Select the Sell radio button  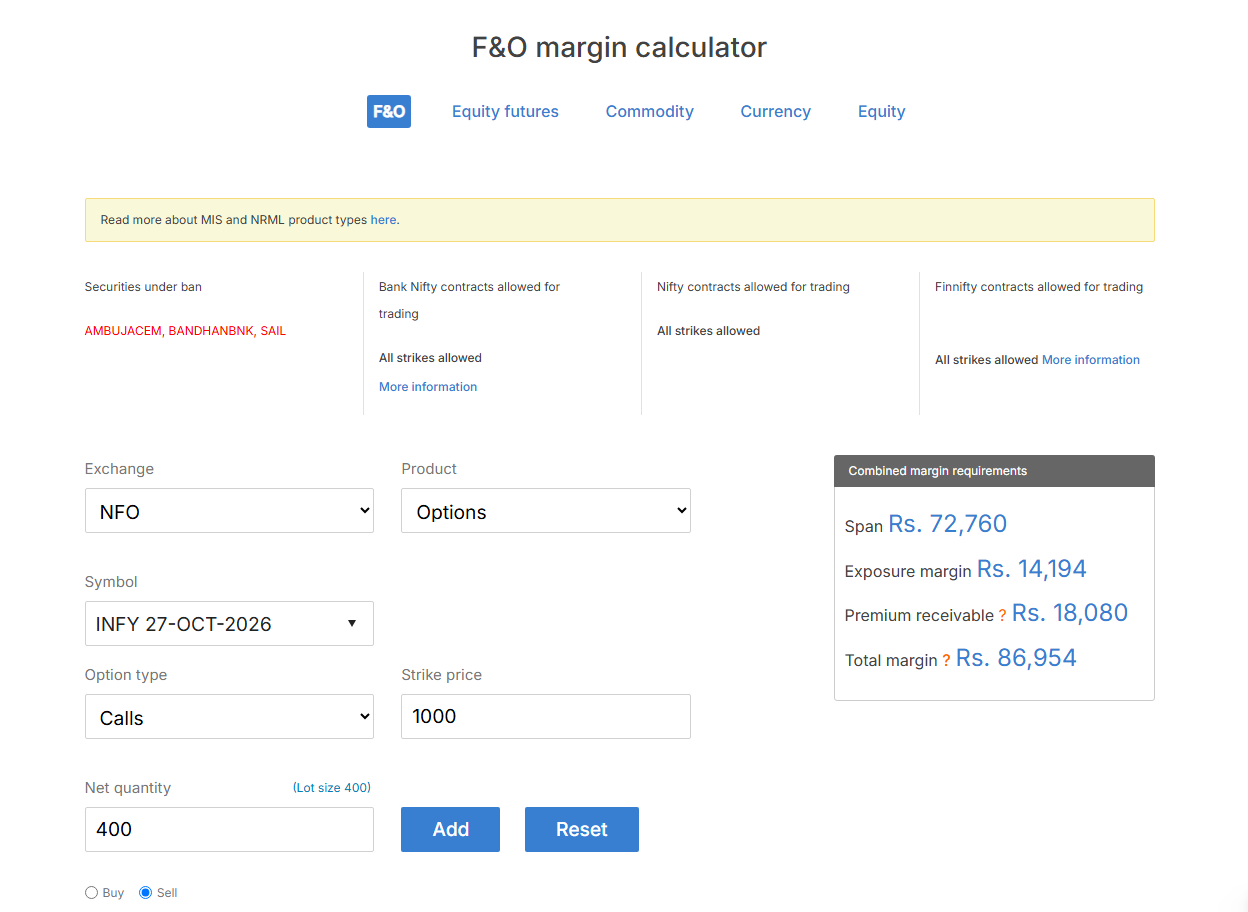coord(146,892)
